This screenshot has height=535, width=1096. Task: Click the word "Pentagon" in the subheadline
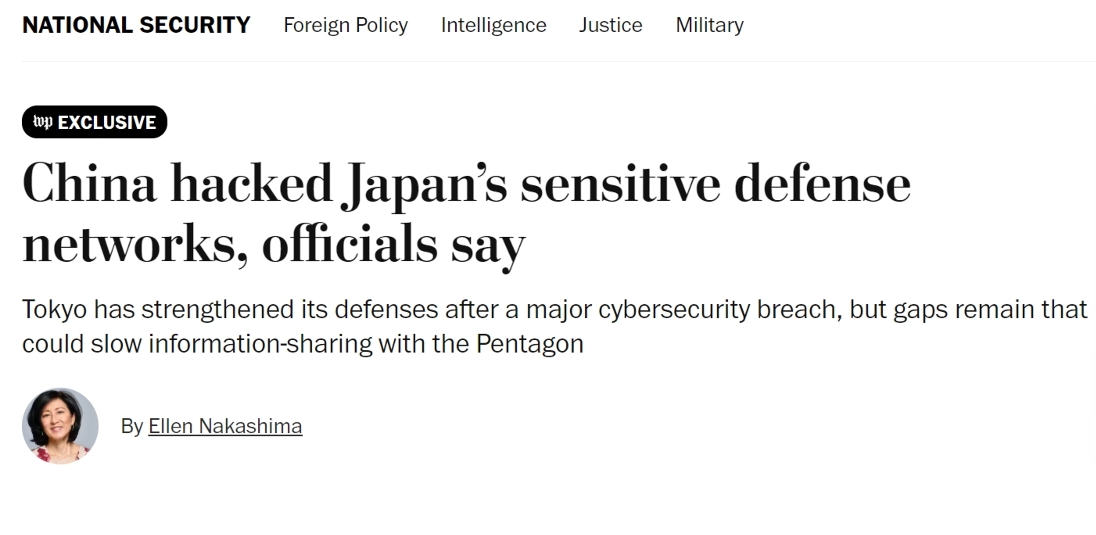(x=529, y=344)
